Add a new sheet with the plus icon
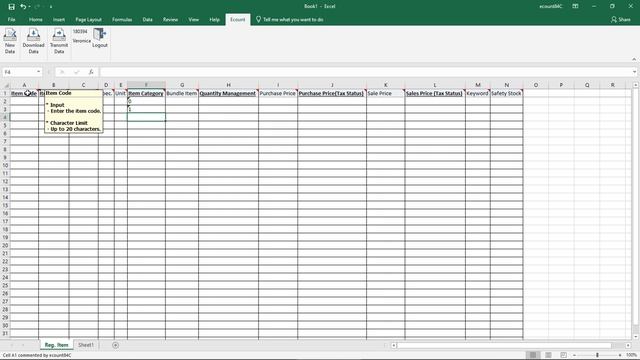This screenshot has height=360, width=640. point(116,345)
